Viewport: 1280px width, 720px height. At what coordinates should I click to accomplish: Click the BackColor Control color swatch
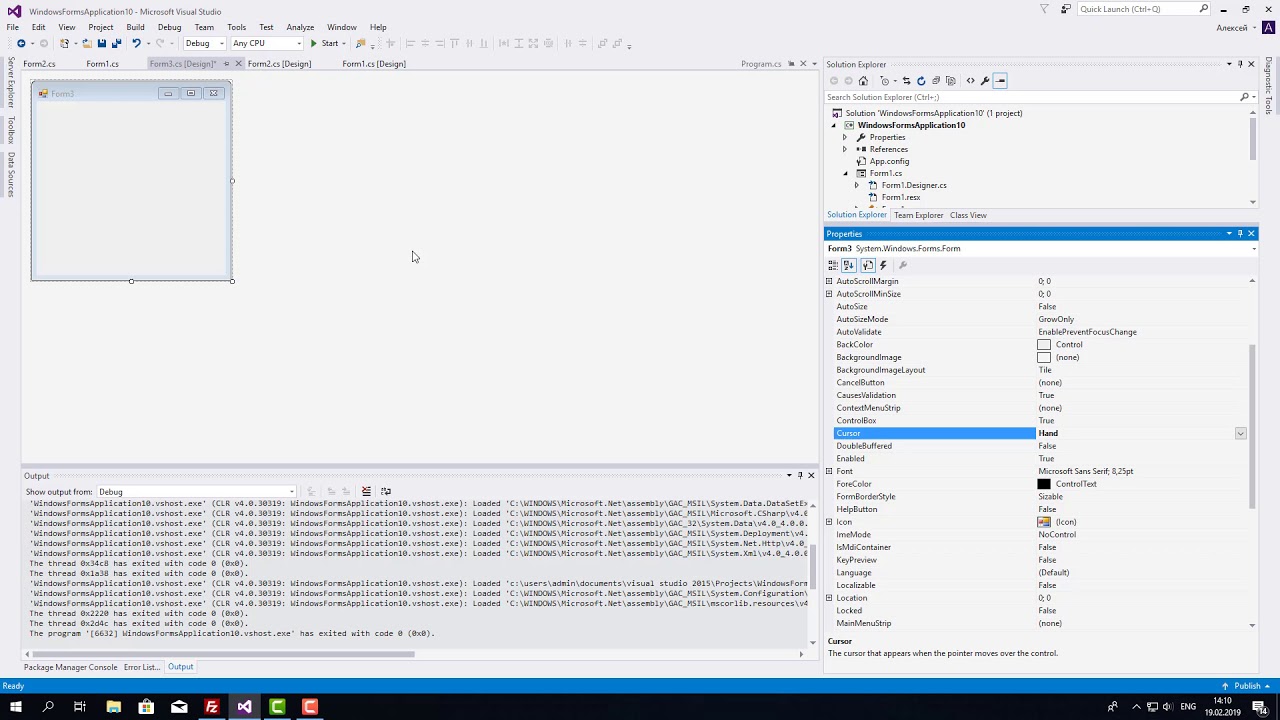[1044, 345]
